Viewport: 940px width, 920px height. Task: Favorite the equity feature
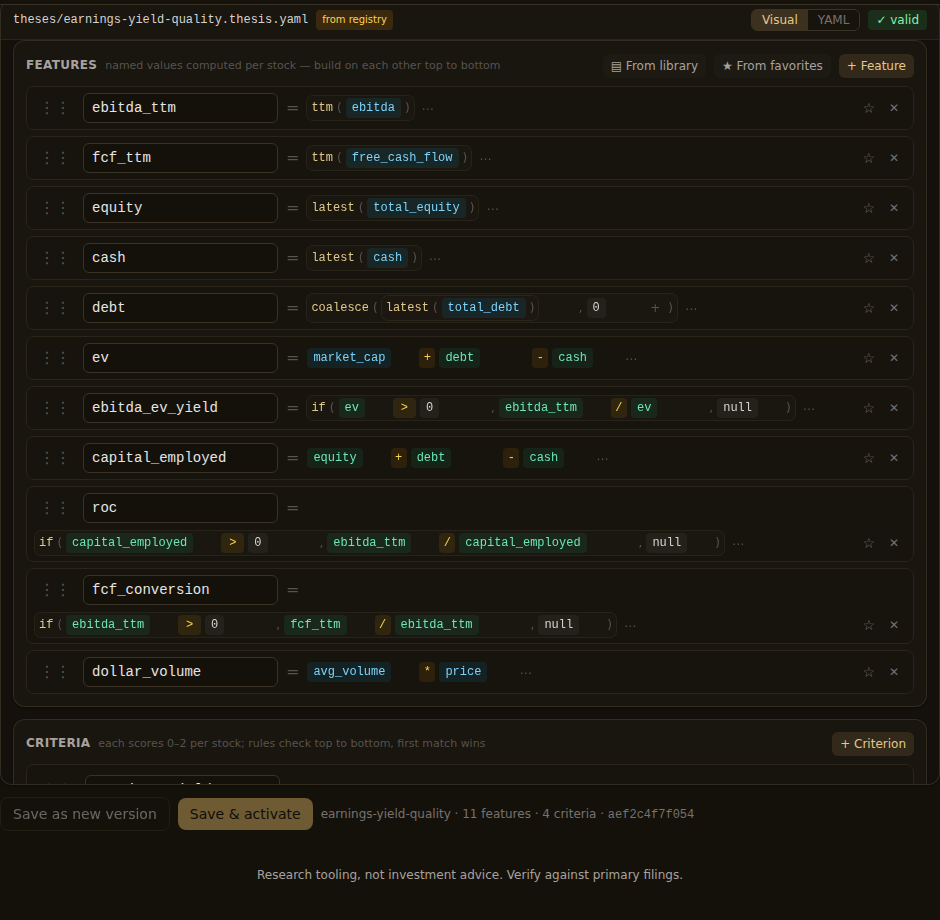coord(868,208)
